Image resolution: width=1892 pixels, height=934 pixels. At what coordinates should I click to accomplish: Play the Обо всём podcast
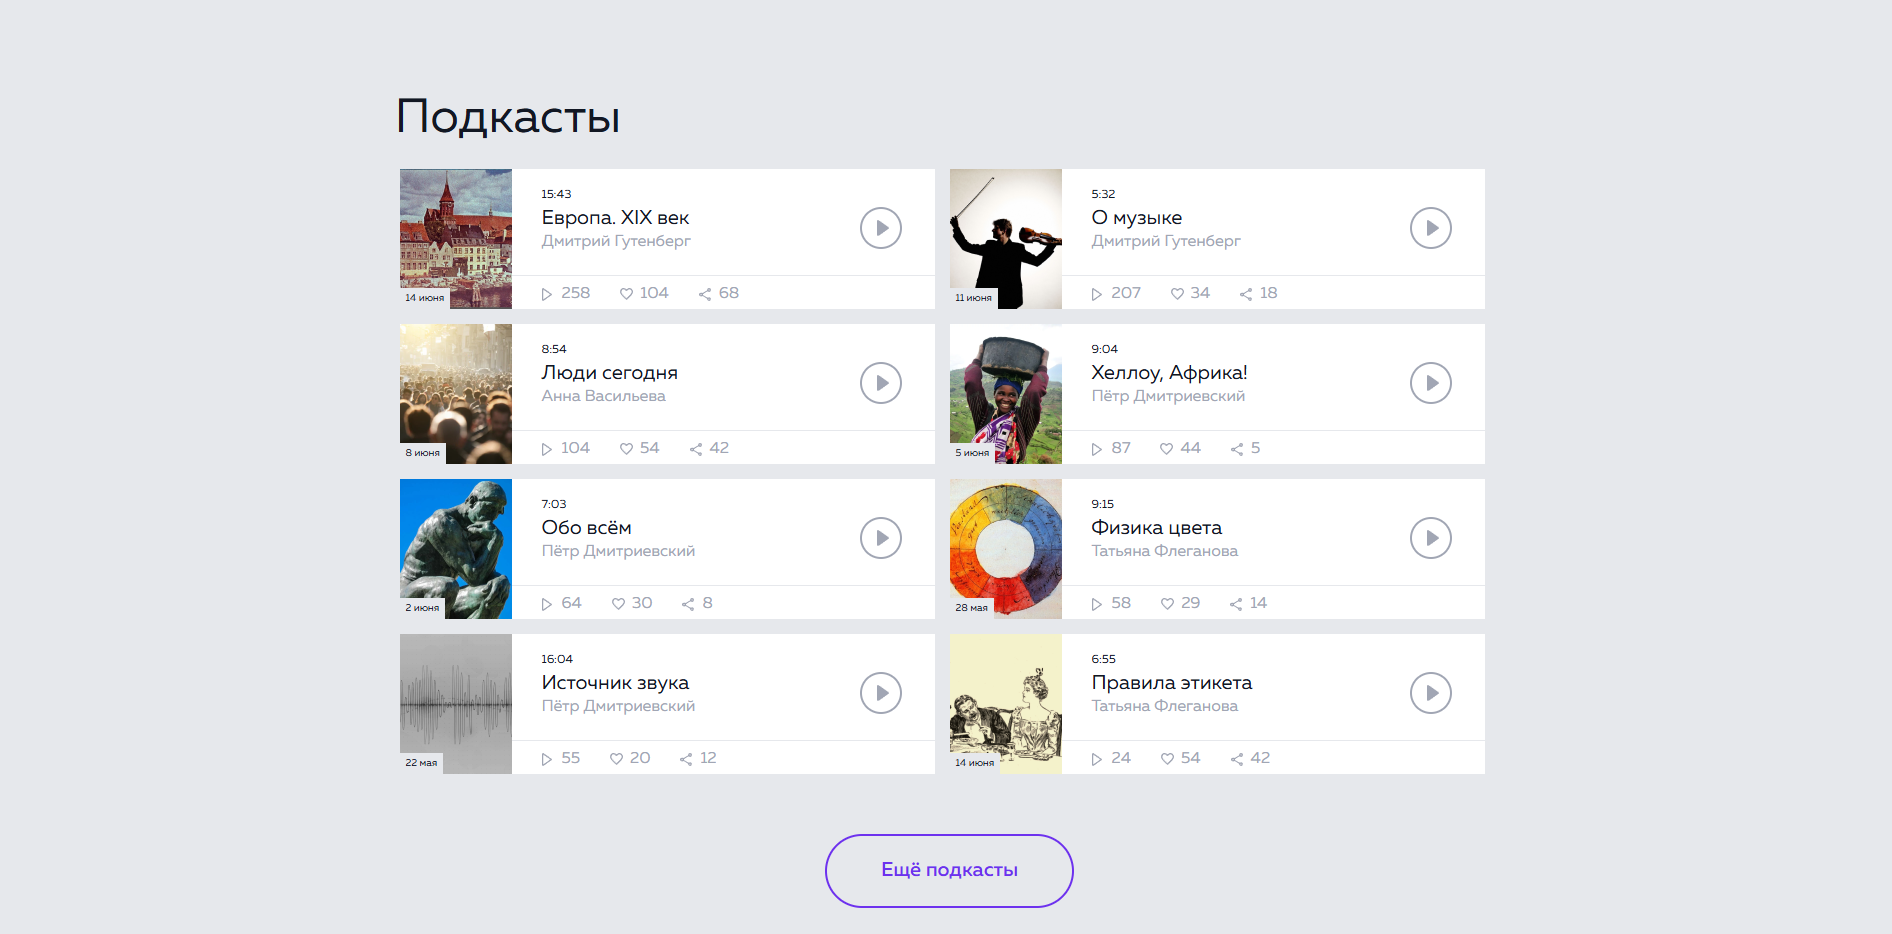click(880, 538)
